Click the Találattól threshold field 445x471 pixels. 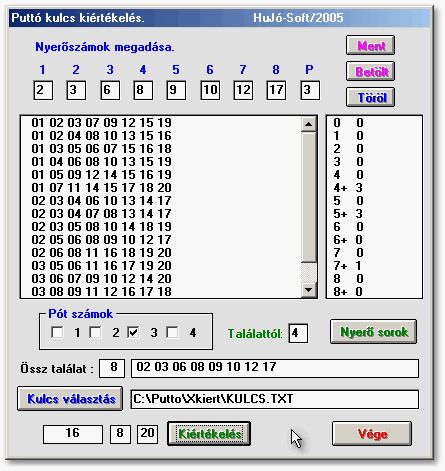point(298,333)
